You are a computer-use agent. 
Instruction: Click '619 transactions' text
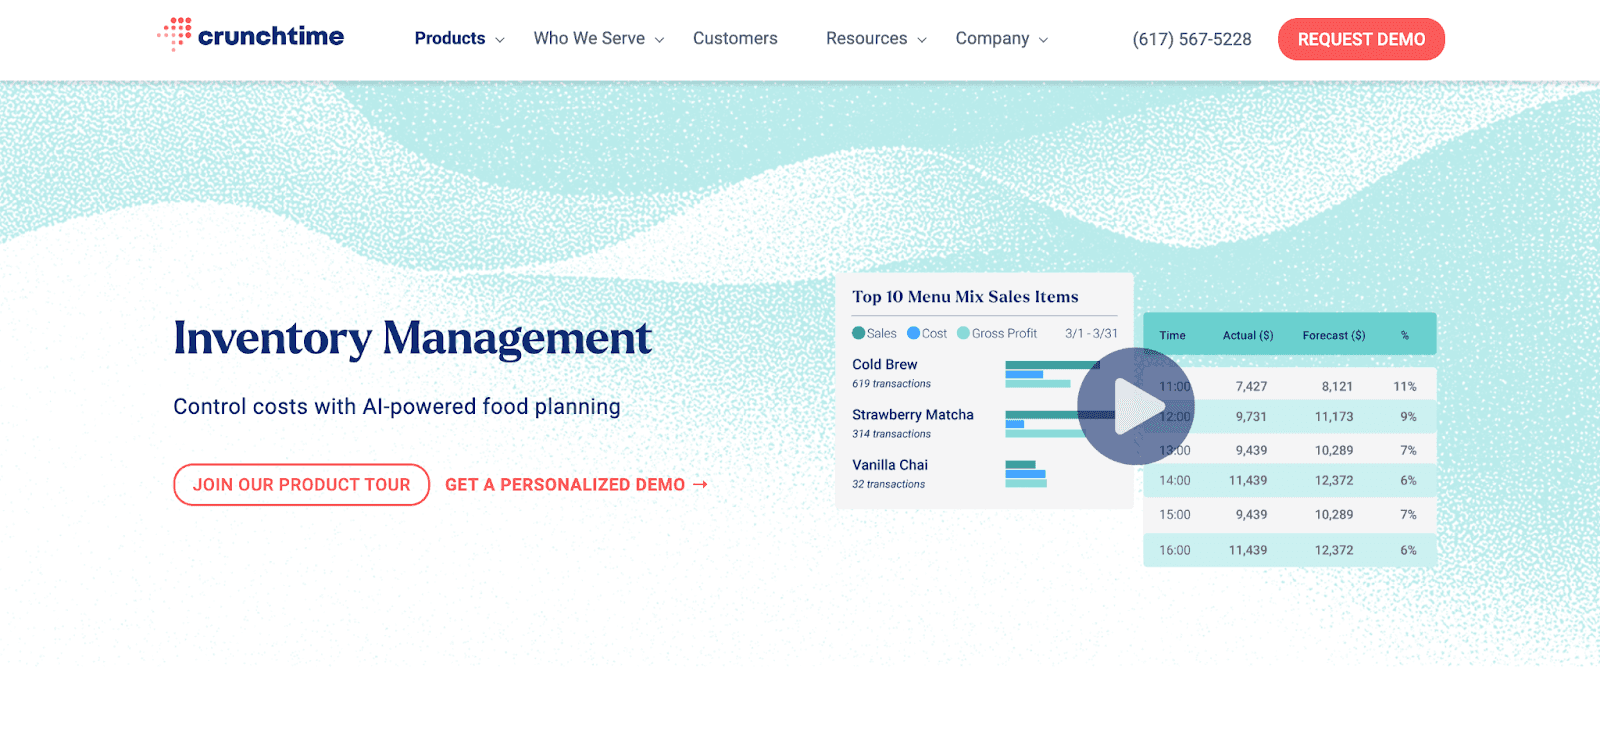[x=891, y=384]
